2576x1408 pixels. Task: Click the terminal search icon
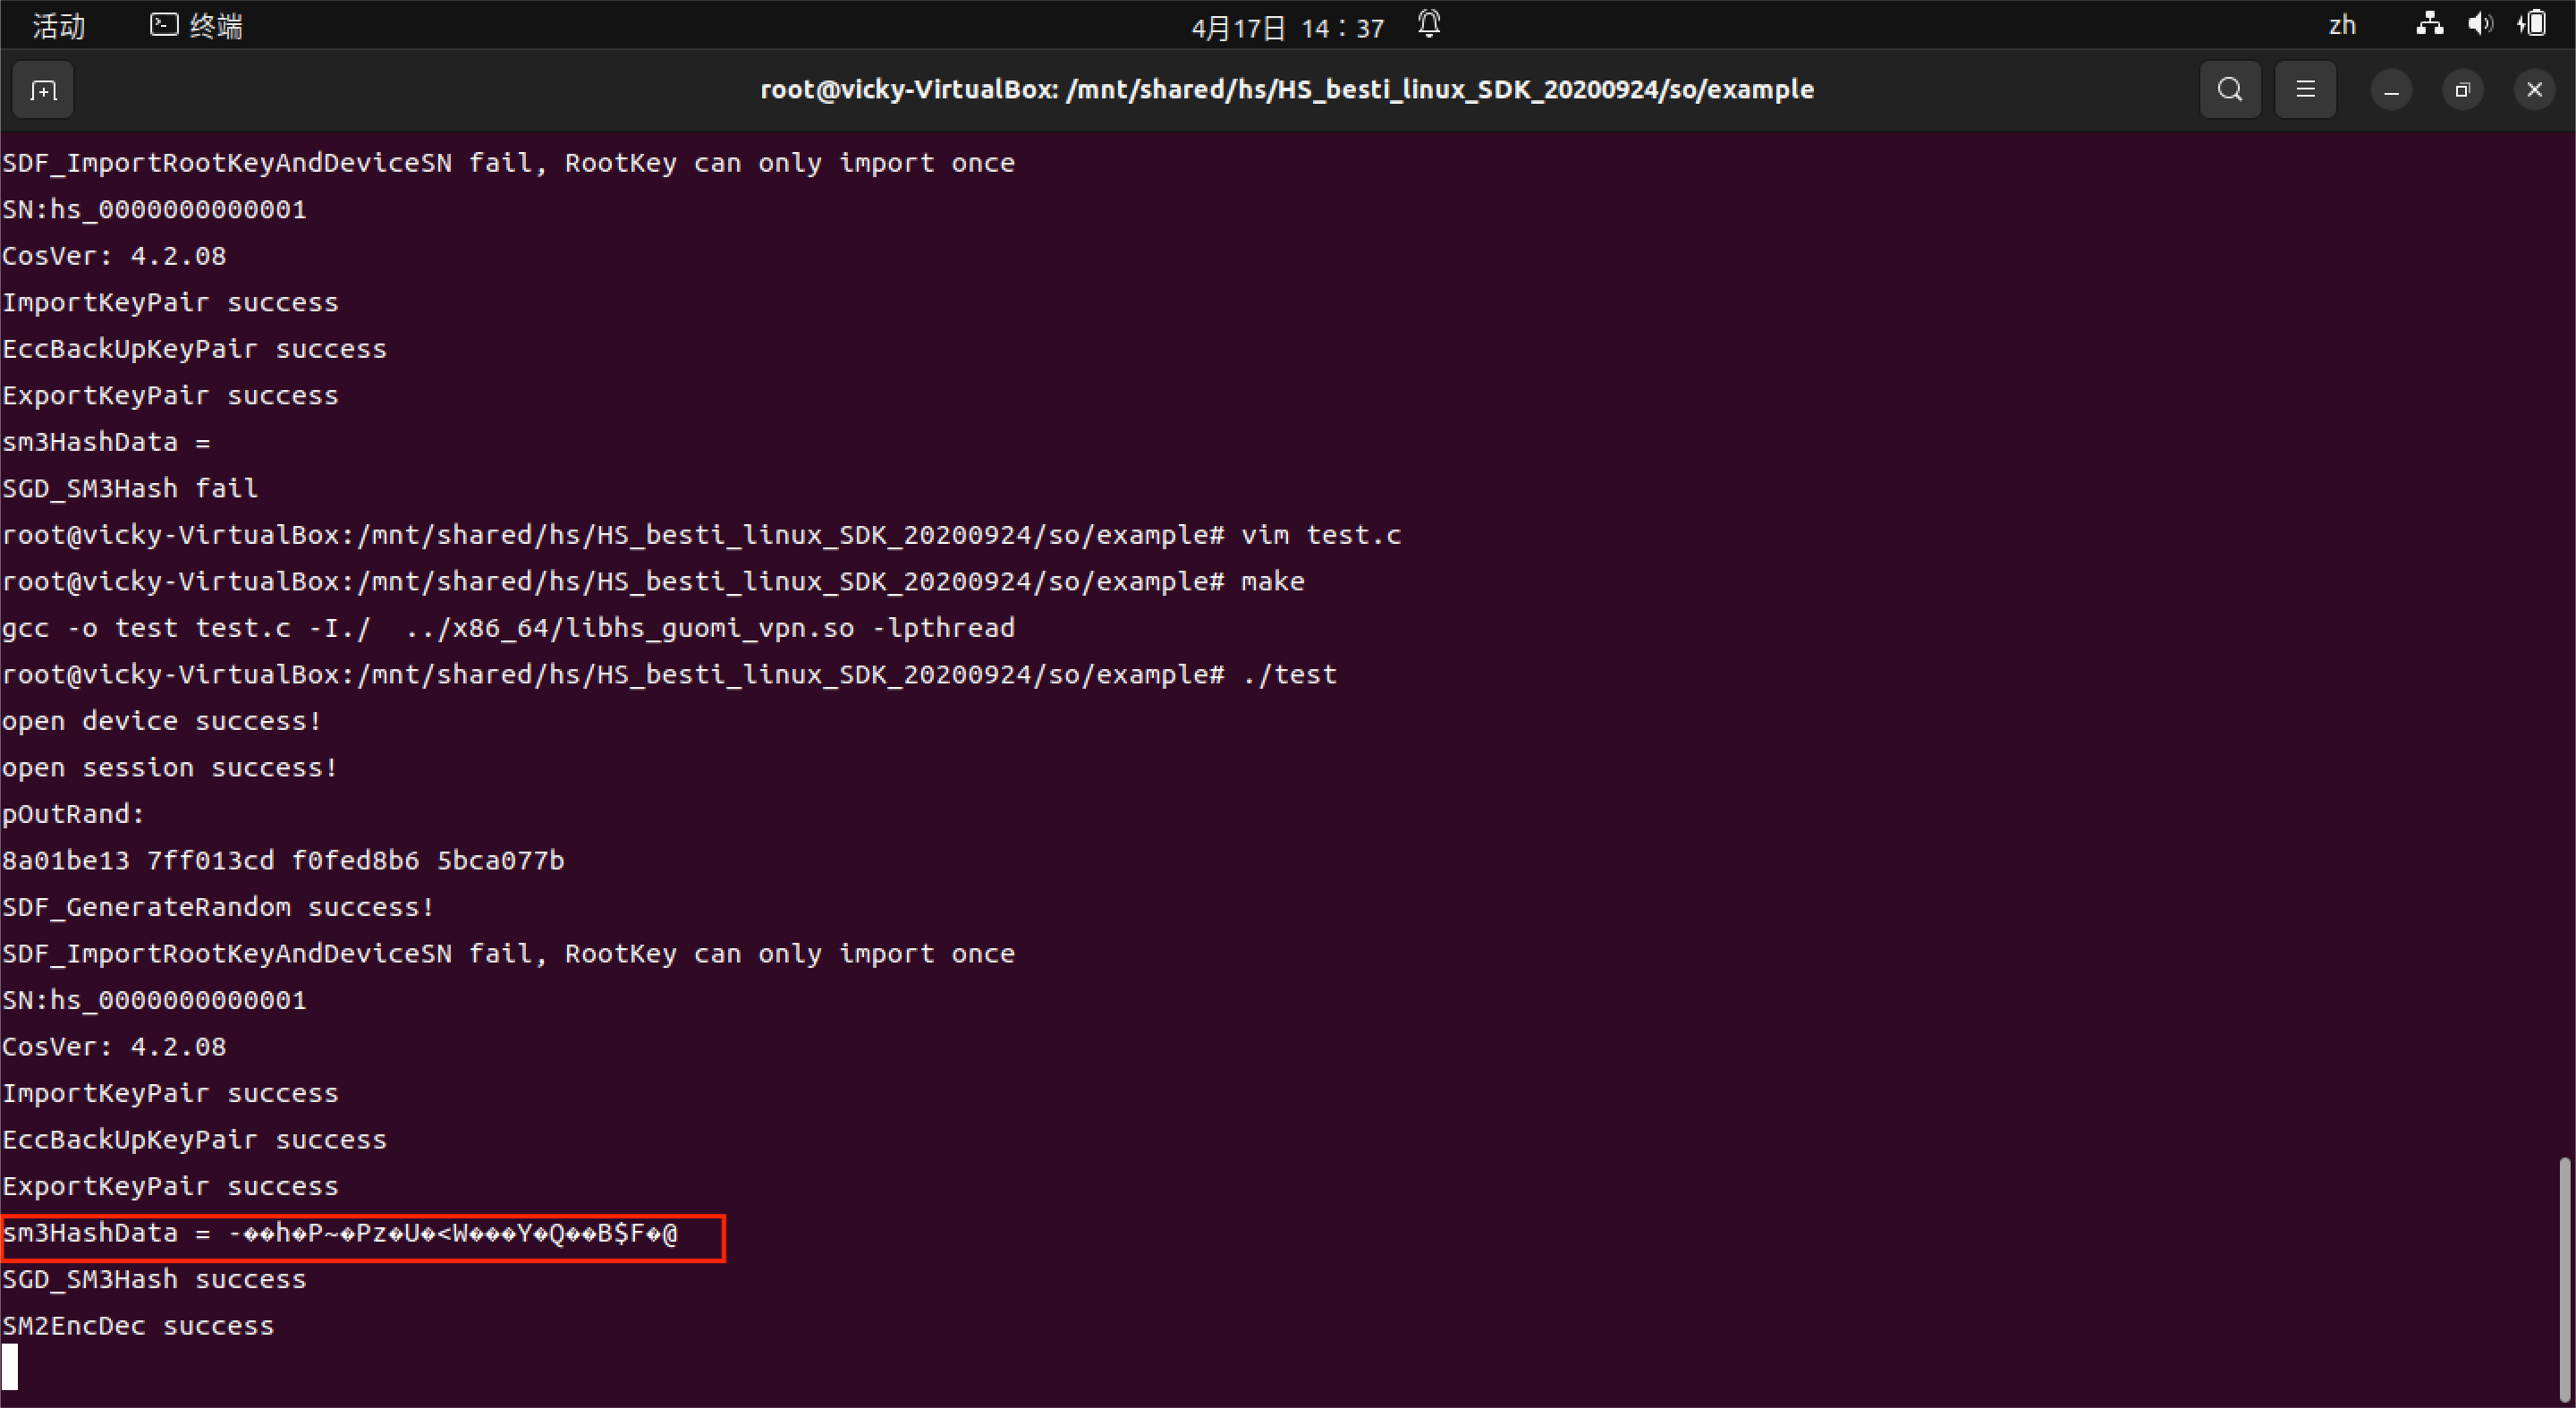pos(2229,90)
